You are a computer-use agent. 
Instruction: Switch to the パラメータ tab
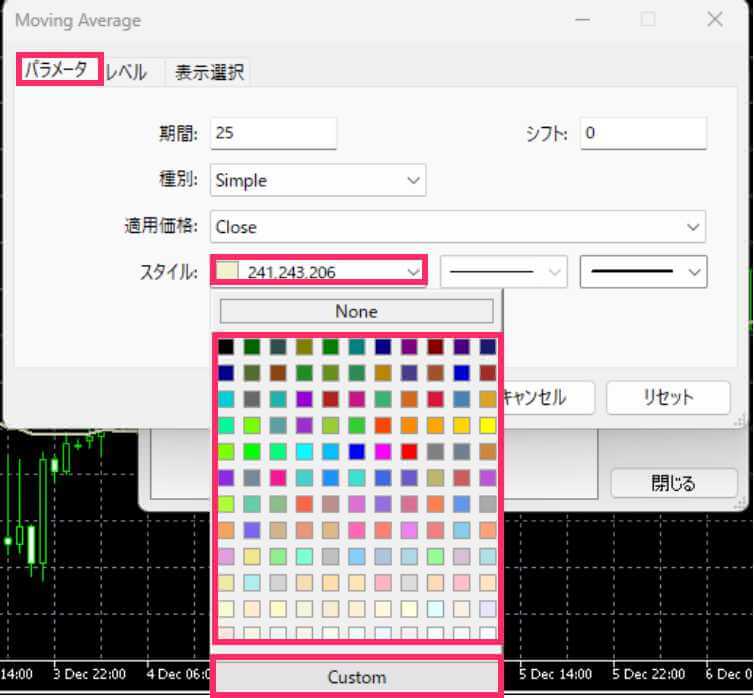[x=60, y=70]
